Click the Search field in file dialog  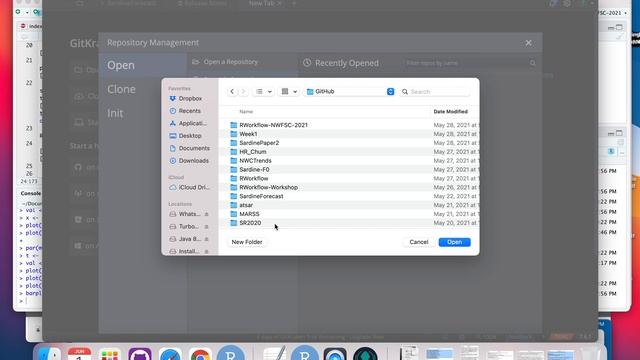click(435, 92)
